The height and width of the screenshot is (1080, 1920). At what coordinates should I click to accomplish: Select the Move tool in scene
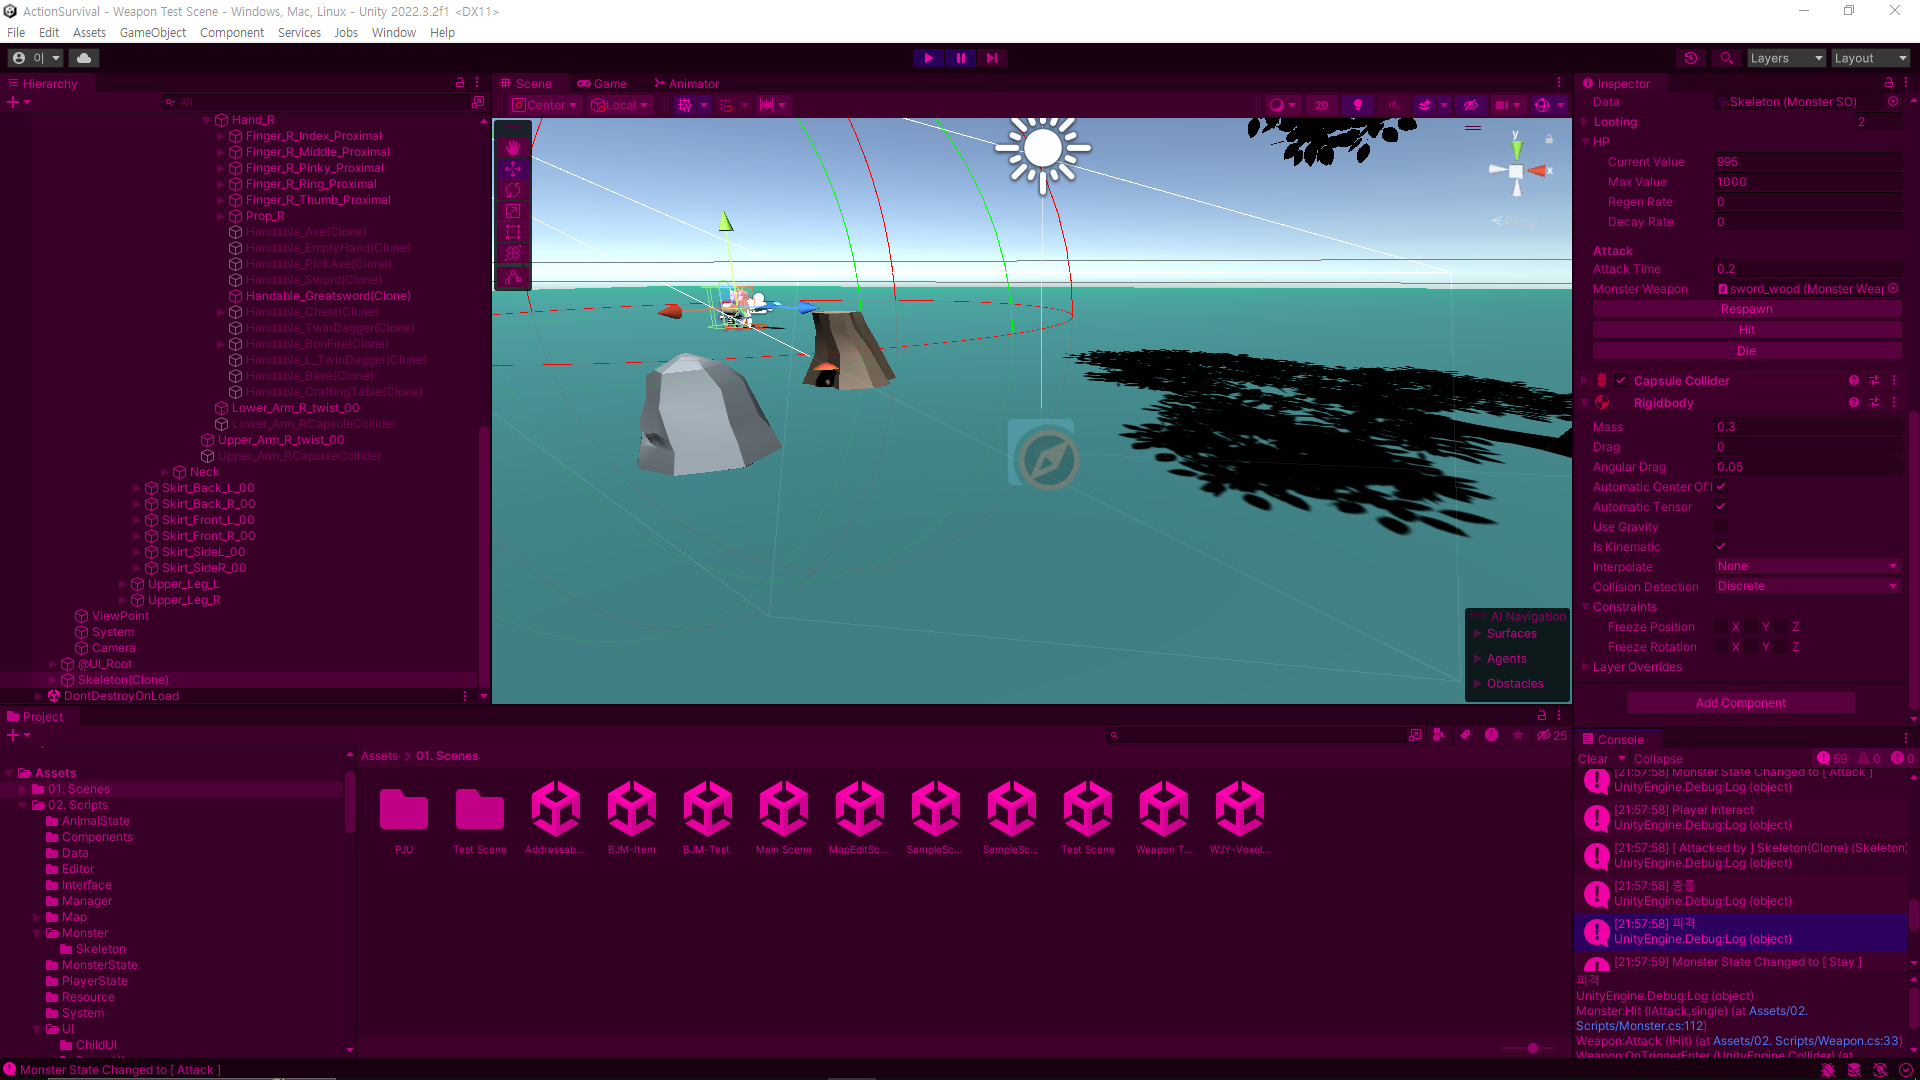pos(513,169)
